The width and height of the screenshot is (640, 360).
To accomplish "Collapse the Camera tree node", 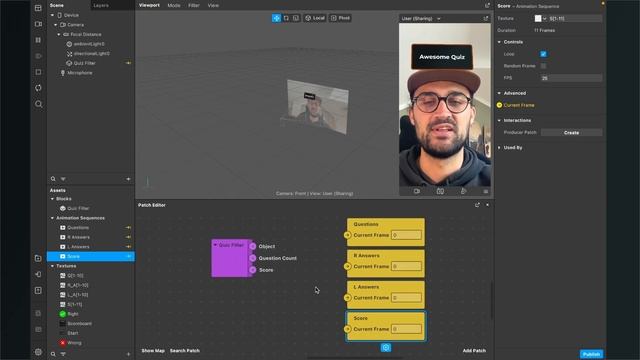I will click(x=56, y=24).
